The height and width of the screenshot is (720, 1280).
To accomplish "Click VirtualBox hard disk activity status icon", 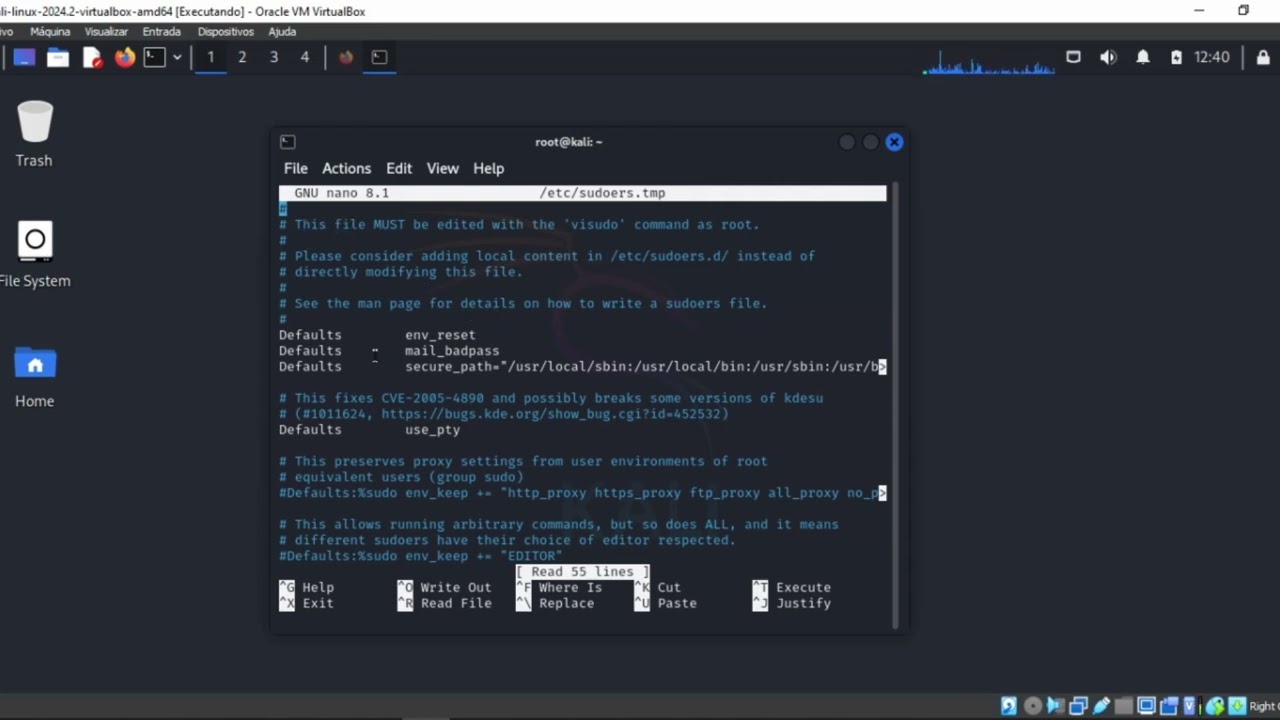I will pyautogui.click(x=1009, y=706).
